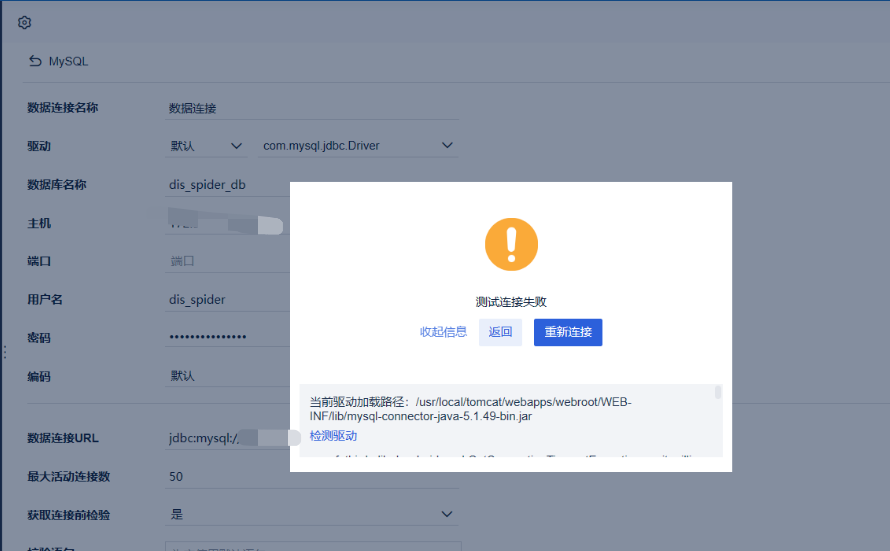Click the 最大活动连接数 label
This screenshot has height=551, width=890.
click(x=69, y=477)
